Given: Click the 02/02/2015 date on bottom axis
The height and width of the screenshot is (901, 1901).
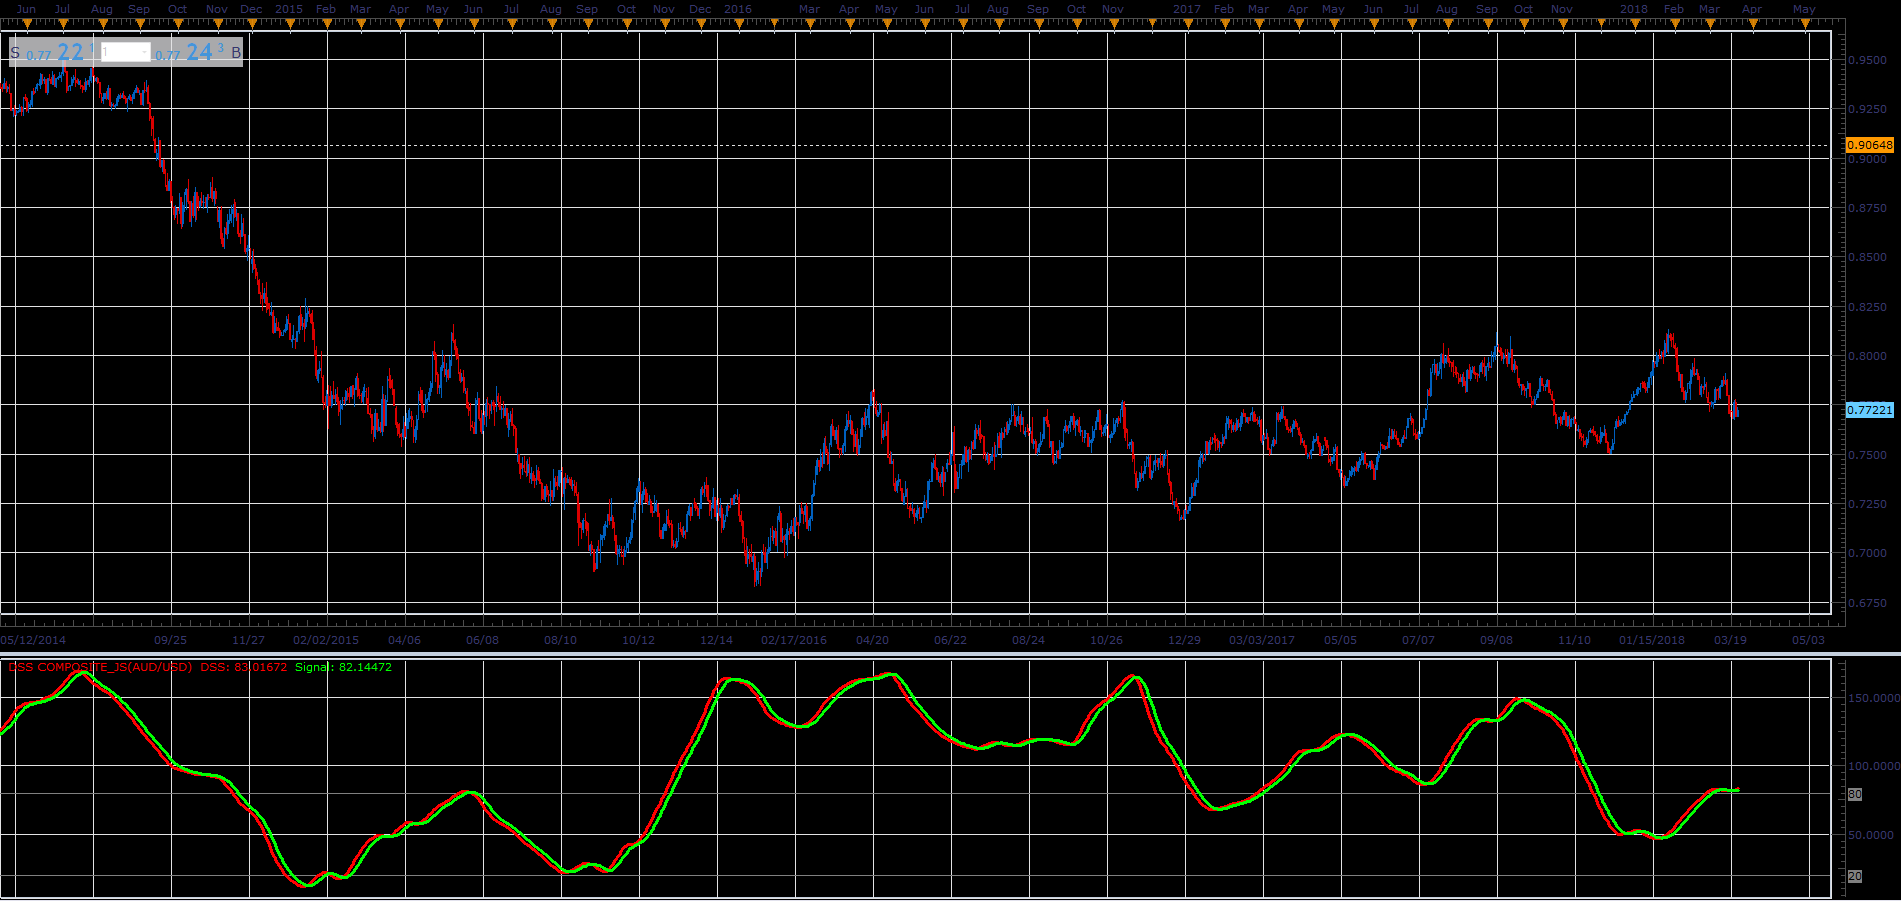Looking at the screenshot, I should point(326,640).
